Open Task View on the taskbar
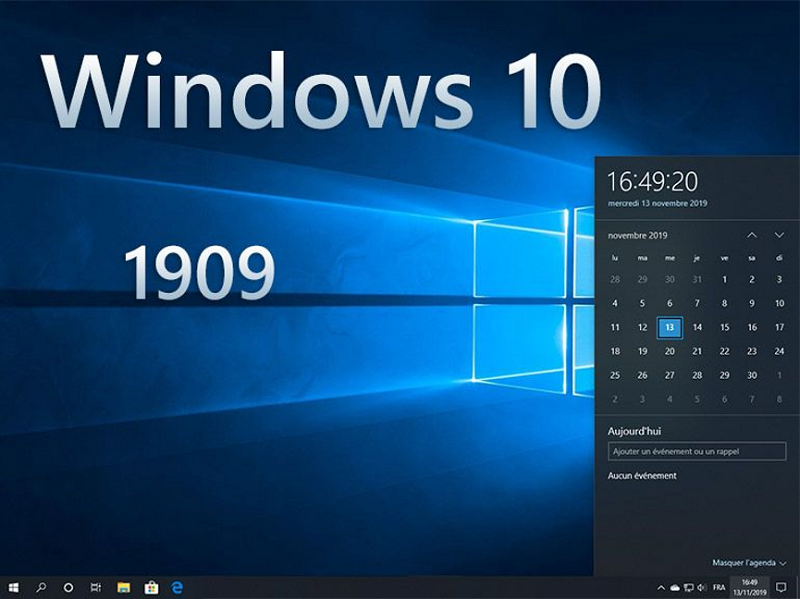 tap(96, 587)
